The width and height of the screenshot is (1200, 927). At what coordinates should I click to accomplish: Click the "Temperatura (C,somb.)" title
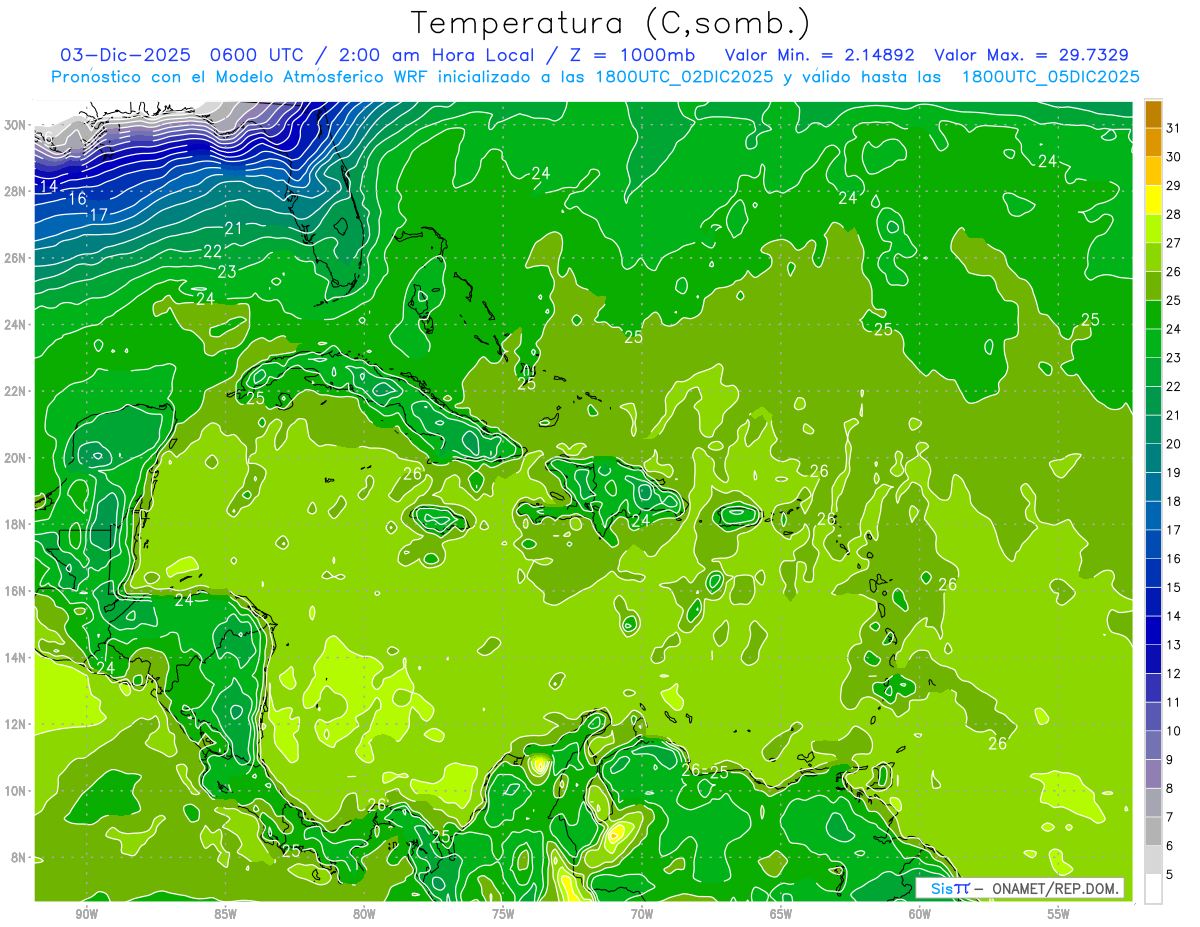[611, 23]
